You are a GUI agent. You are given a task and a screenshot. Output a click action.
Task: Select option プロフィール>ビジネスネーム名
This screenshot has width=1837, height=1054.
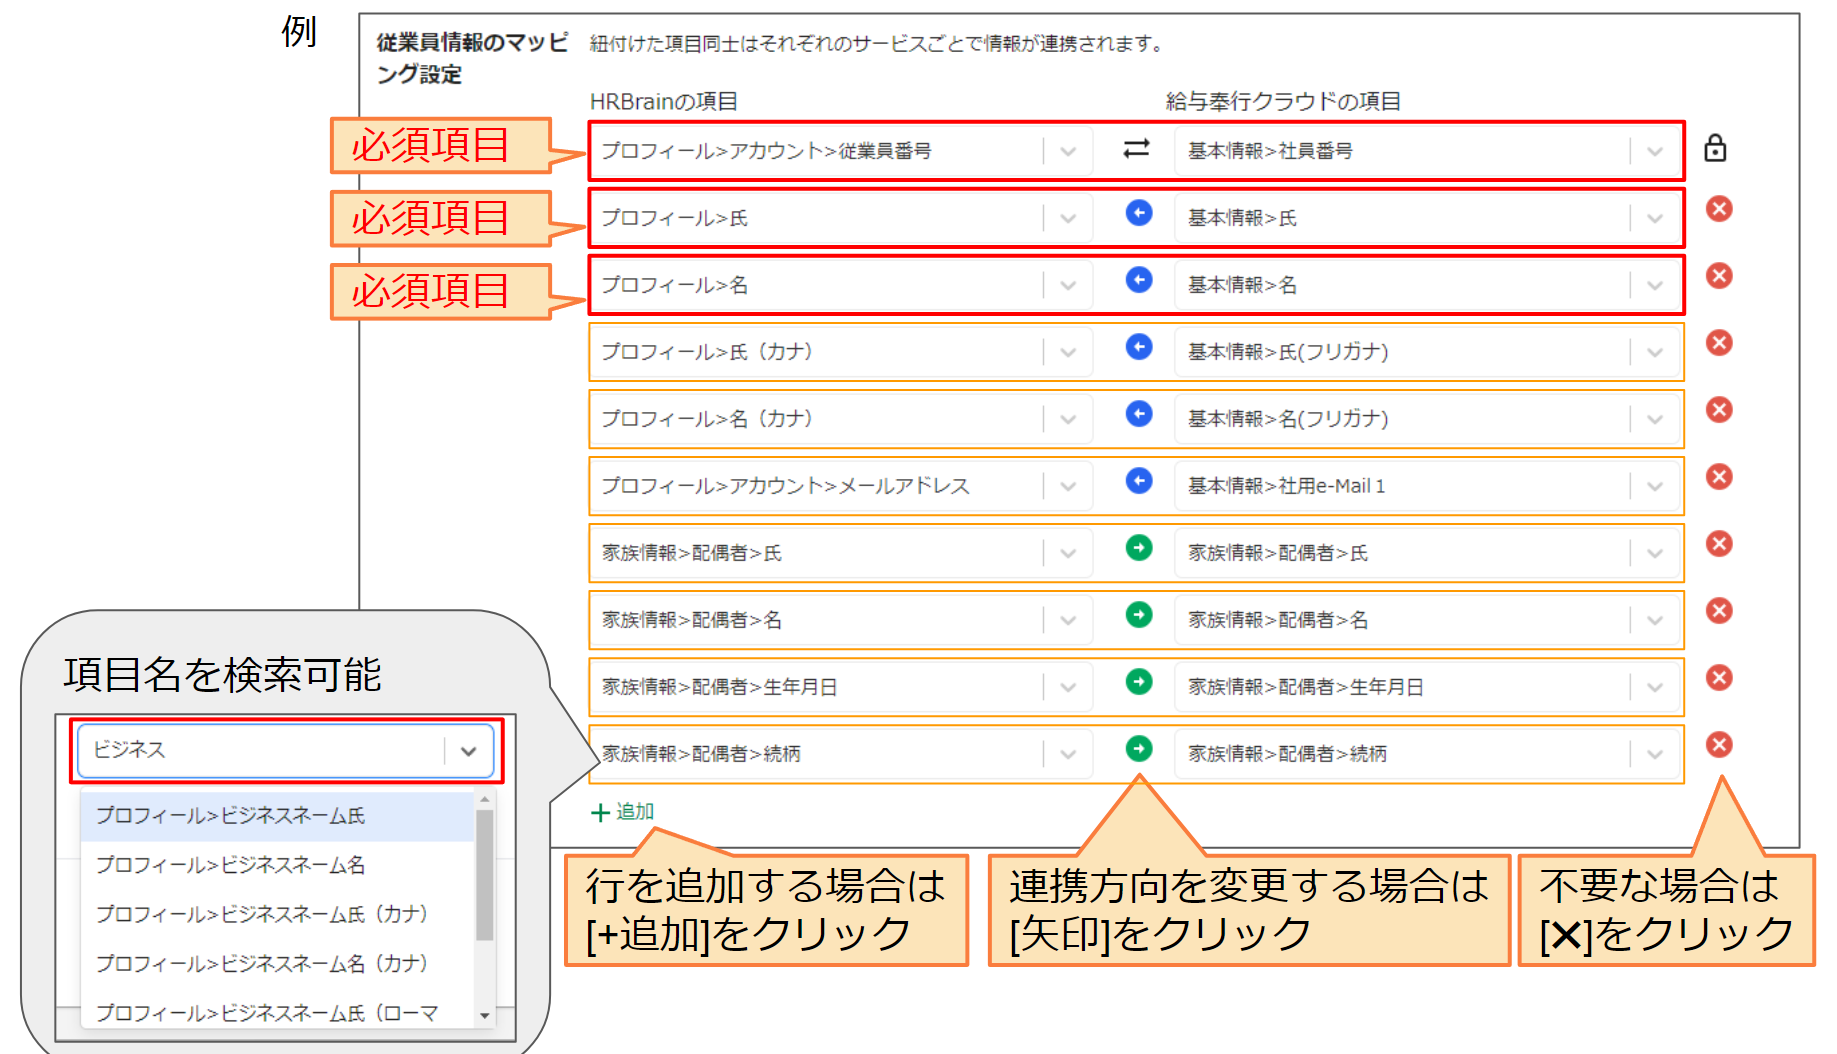tap(276, 865)
